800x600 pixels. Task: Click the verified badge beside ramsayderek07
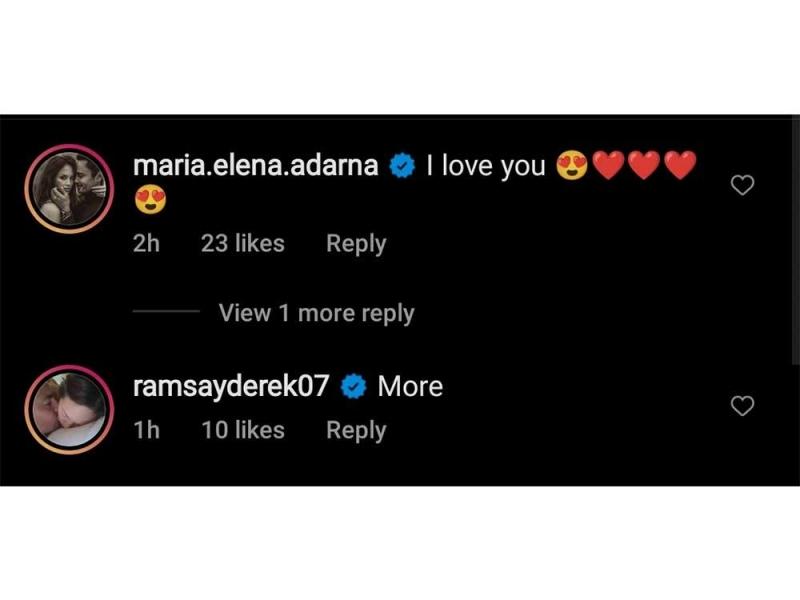tap(354, 386)
